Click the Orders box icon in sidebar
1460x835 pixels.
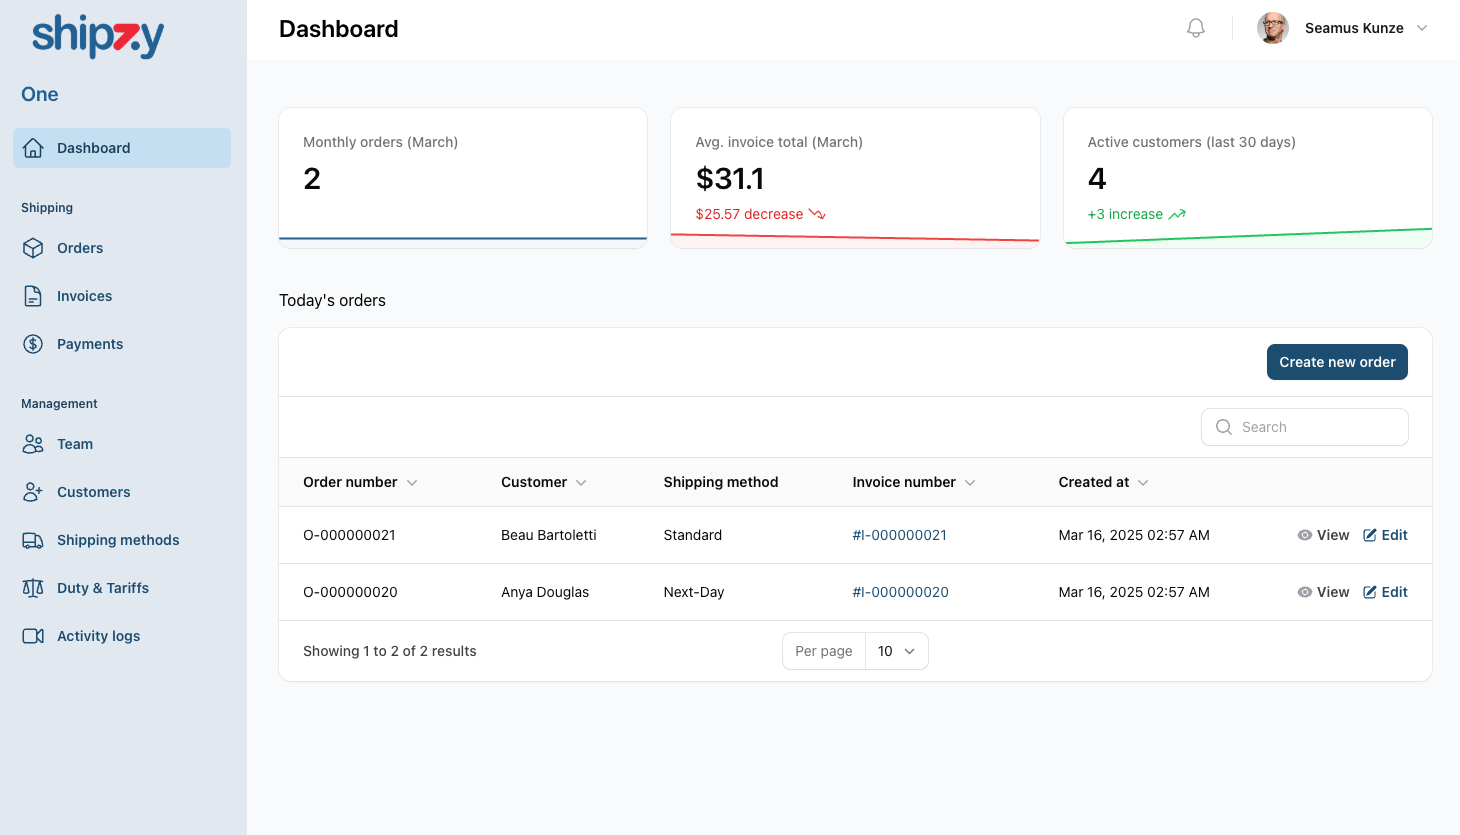coord(33,248)
